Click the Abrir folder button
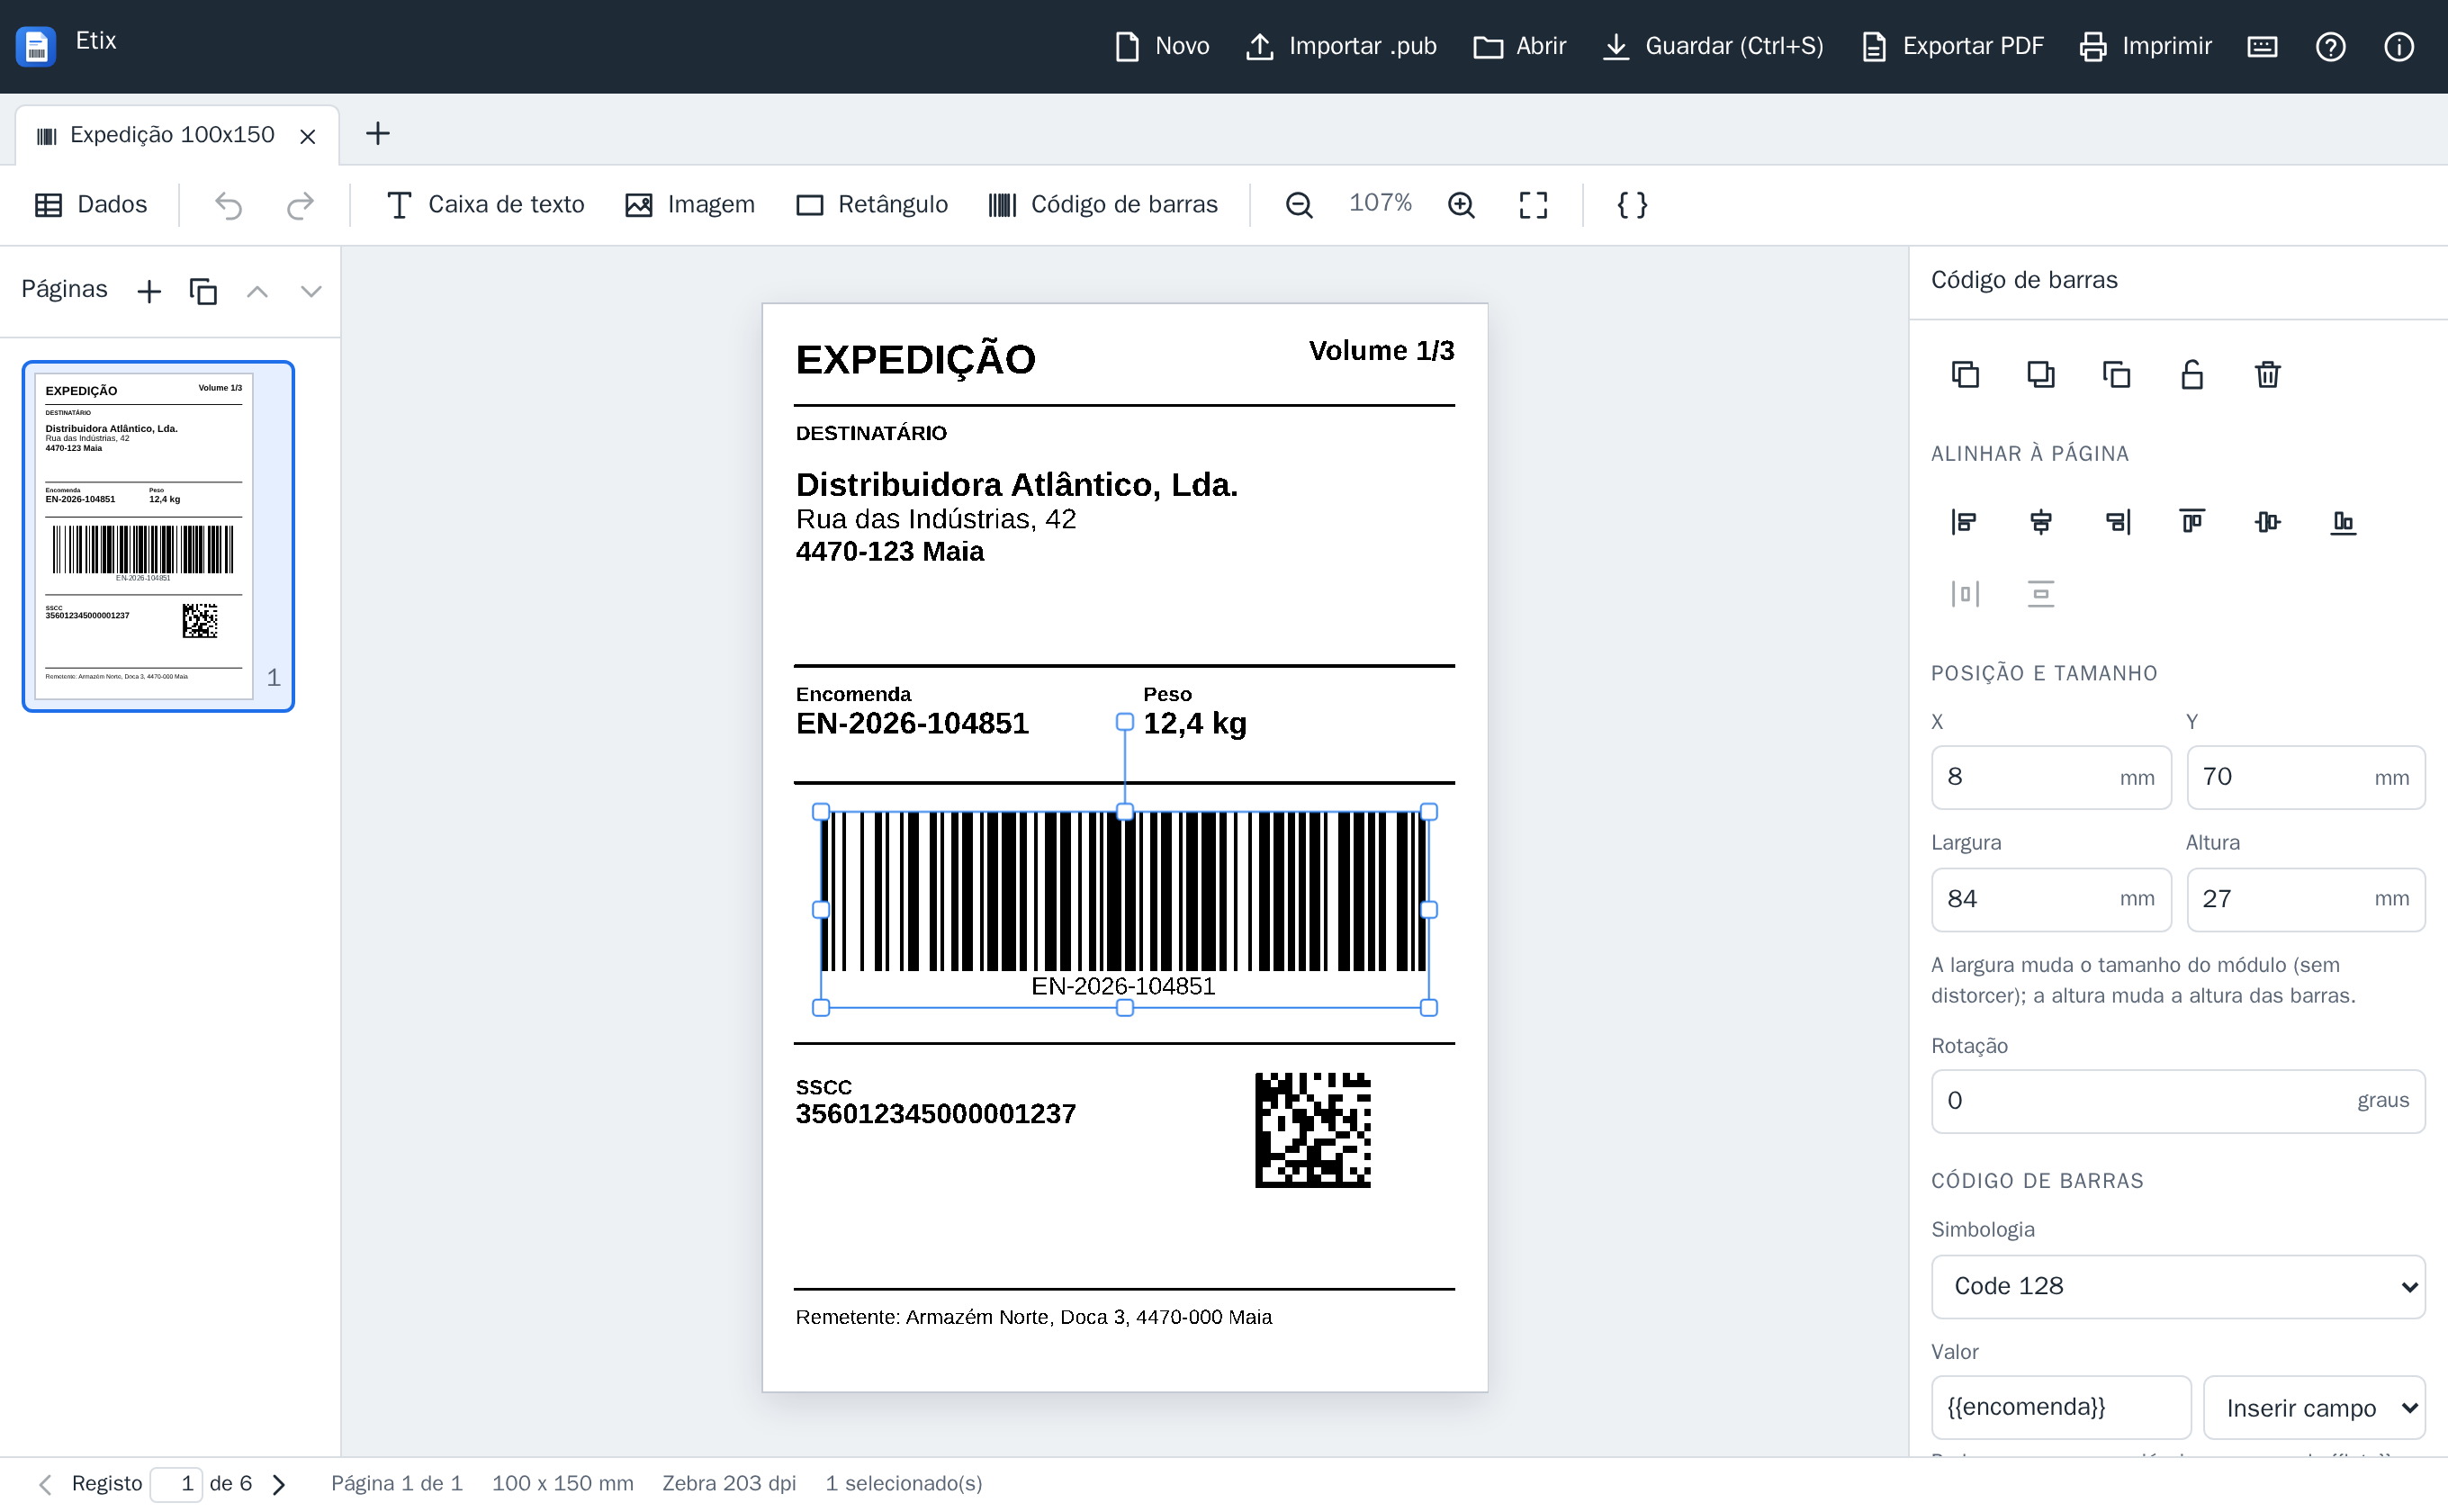 coord(1520,46)
